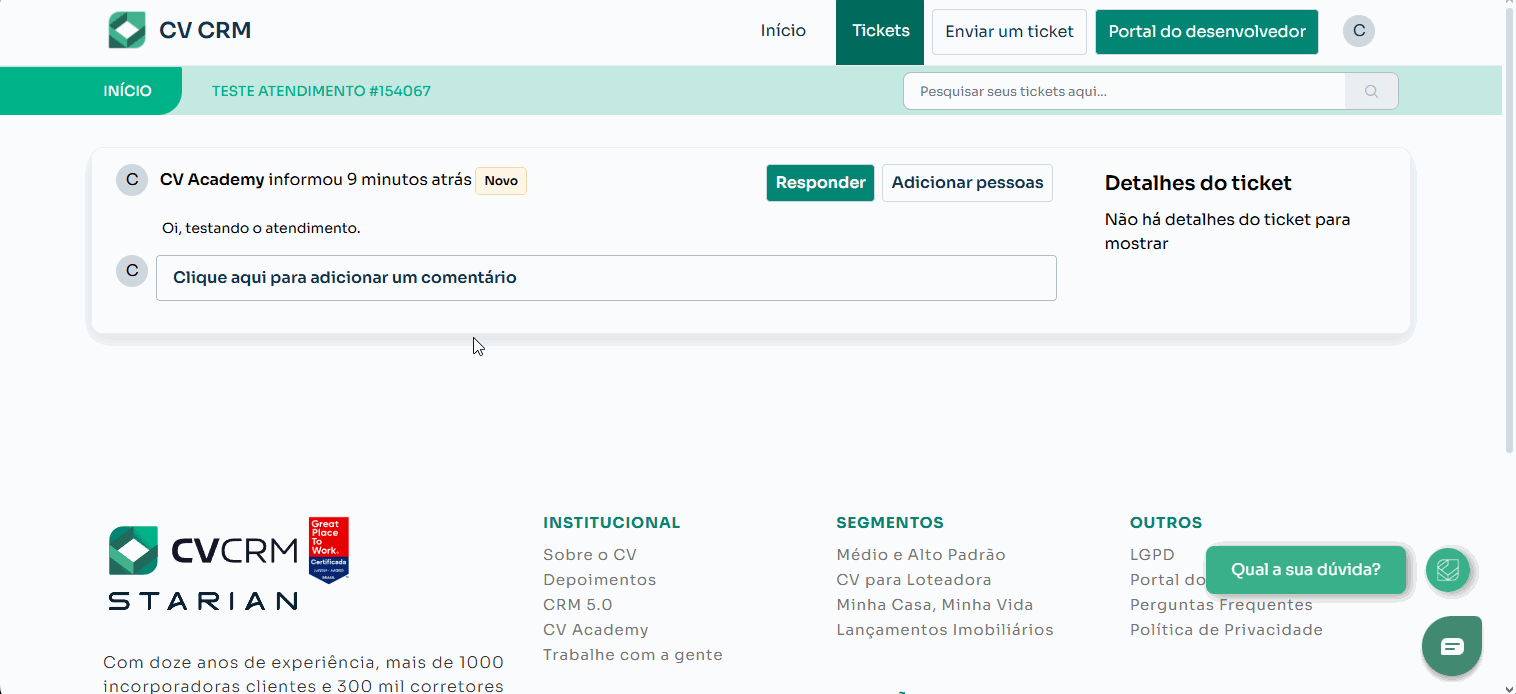
Task: Open the user avatar C in top navigation
Action: pyautogui.click(x=1359, y=31)
